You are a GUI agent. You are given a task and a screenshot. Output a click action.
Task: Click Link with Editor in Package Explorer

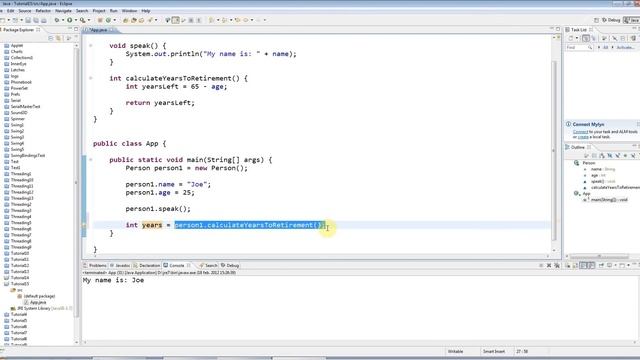58,38
